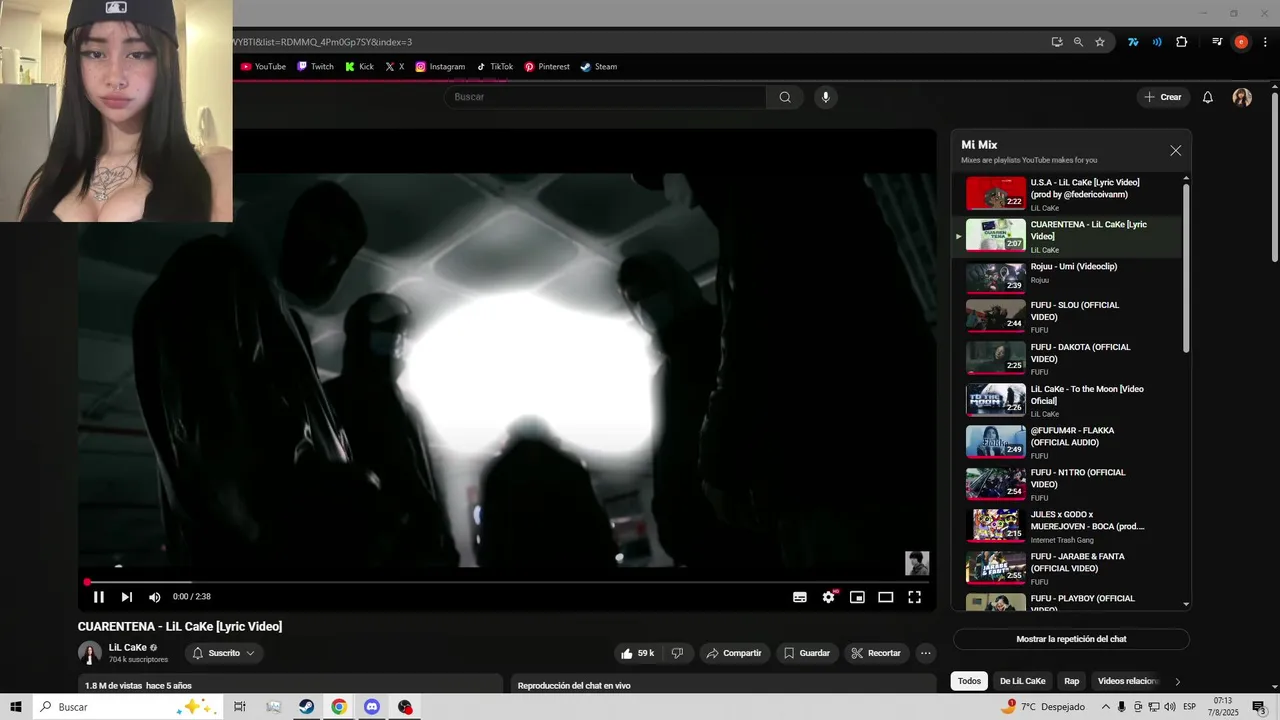This screenshot has height=720, width=1280.
Task: Open Steam bookmark in bookmarks bar
Action: point(598,67)
